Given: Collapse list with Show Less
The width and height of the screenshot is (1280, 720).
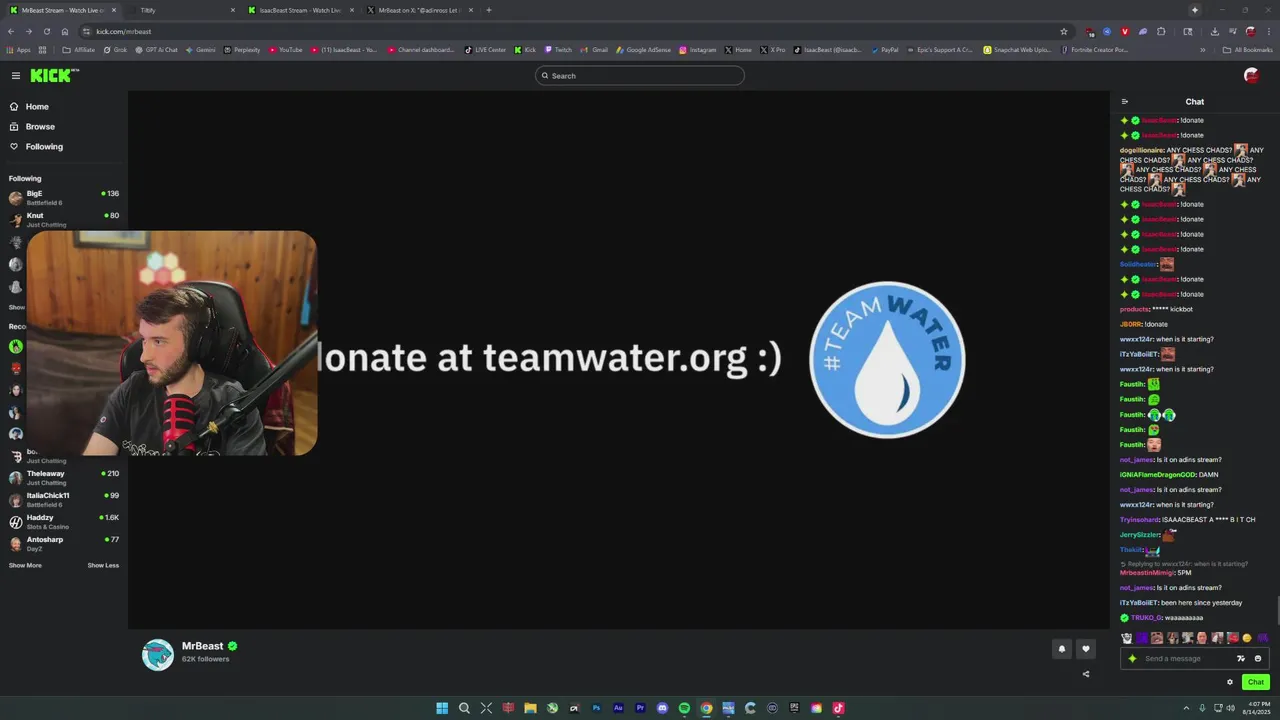Looking at the screenshot, I should (103, 566).
